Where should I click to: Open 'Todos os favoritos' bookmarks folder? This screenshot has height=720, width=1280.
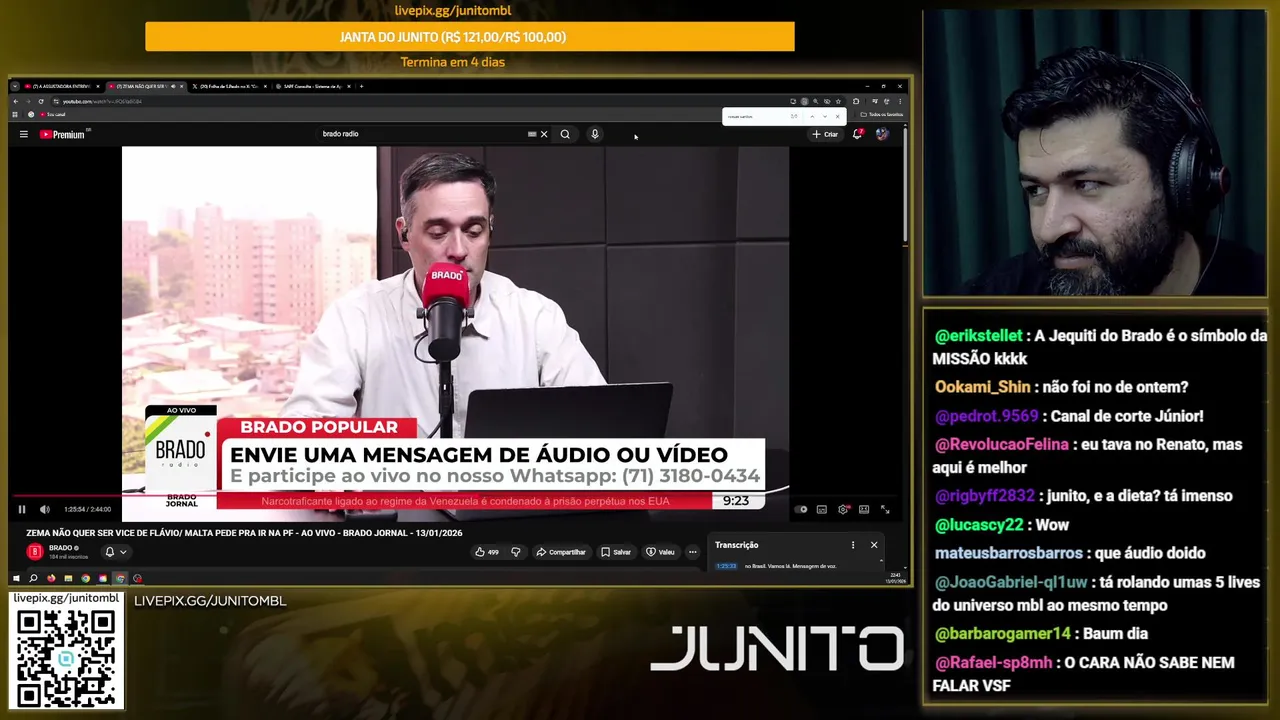882,114
